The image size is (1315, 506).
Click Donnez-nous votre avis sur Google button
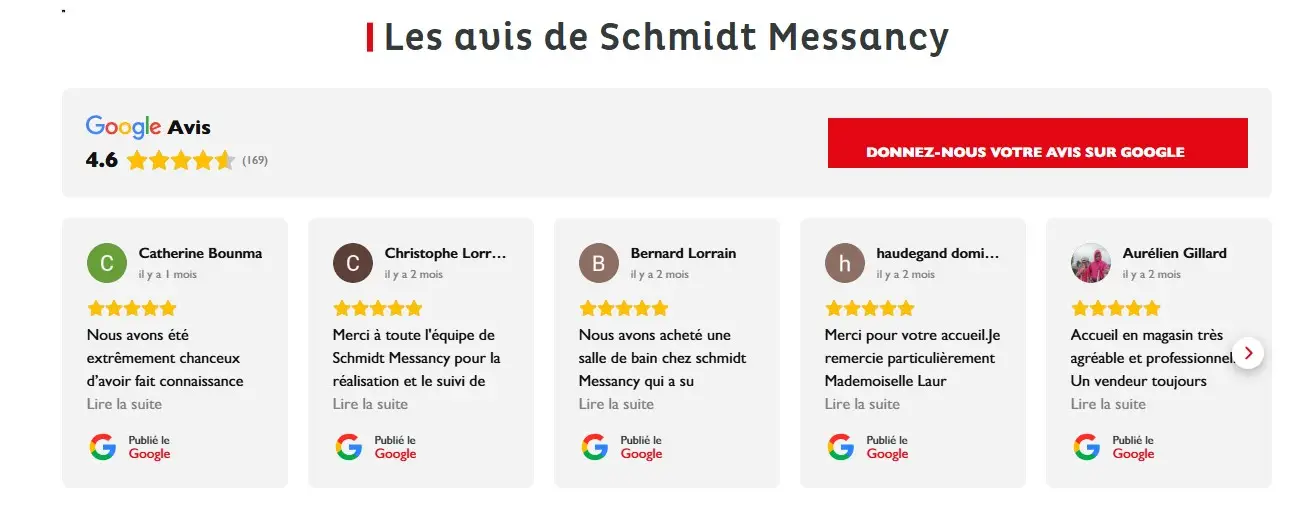[1038, 143]
